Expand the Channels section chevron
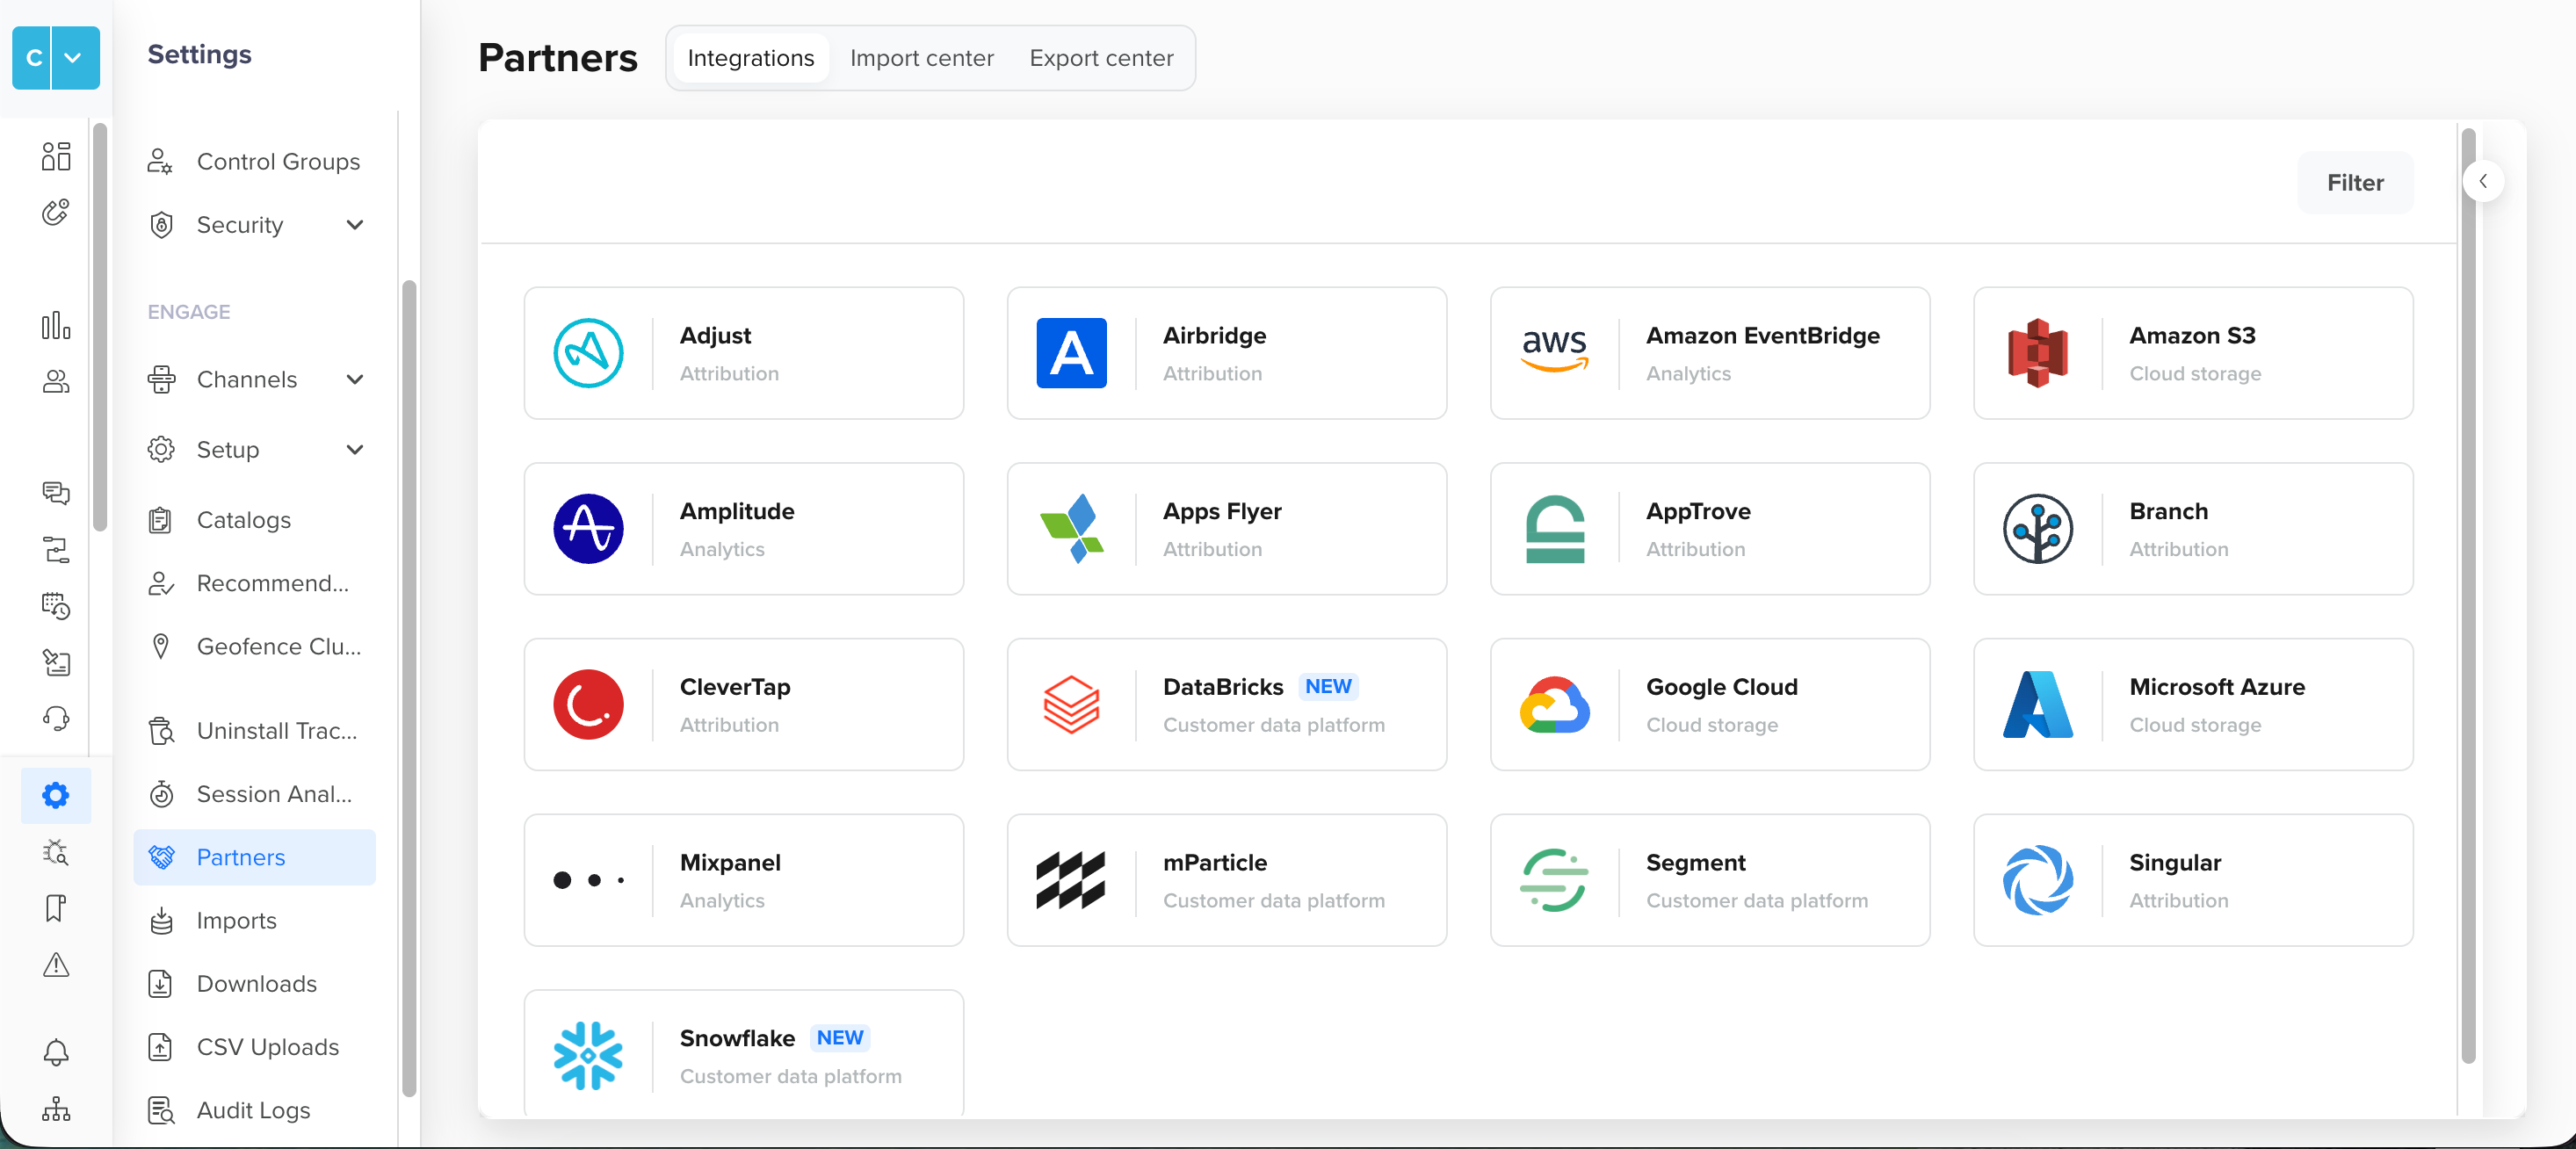The height and width of the screenshot is (1149, 2576). (x=354, y=379)
